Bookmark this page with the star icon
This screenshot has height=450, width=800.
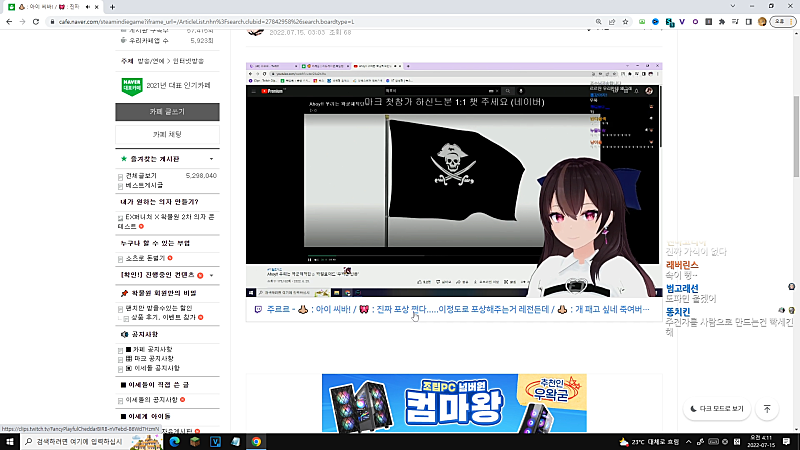[x=625, y=22]
